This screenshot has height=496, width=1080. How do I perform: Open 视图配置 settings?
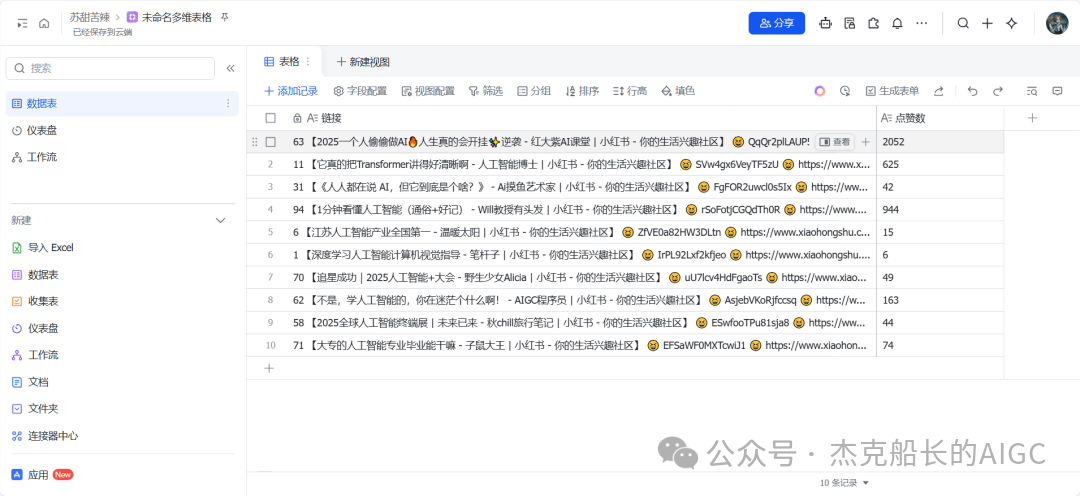[x=428, y=91]
